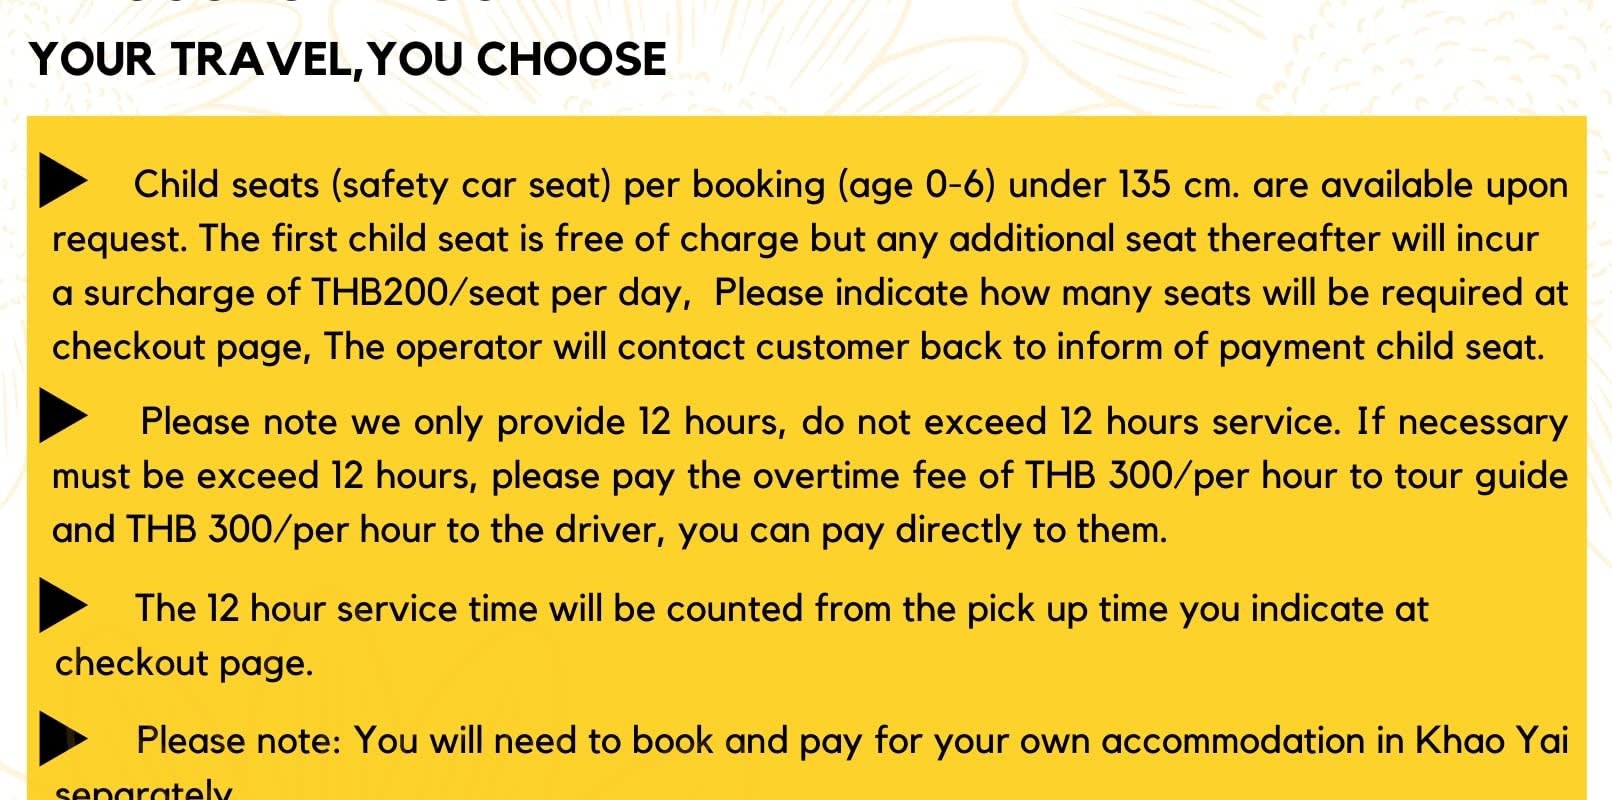Click the arrow bullet beside 'The 12 hour service'
The width and height of the screenshot is (1612, 800).
[62, 607]
